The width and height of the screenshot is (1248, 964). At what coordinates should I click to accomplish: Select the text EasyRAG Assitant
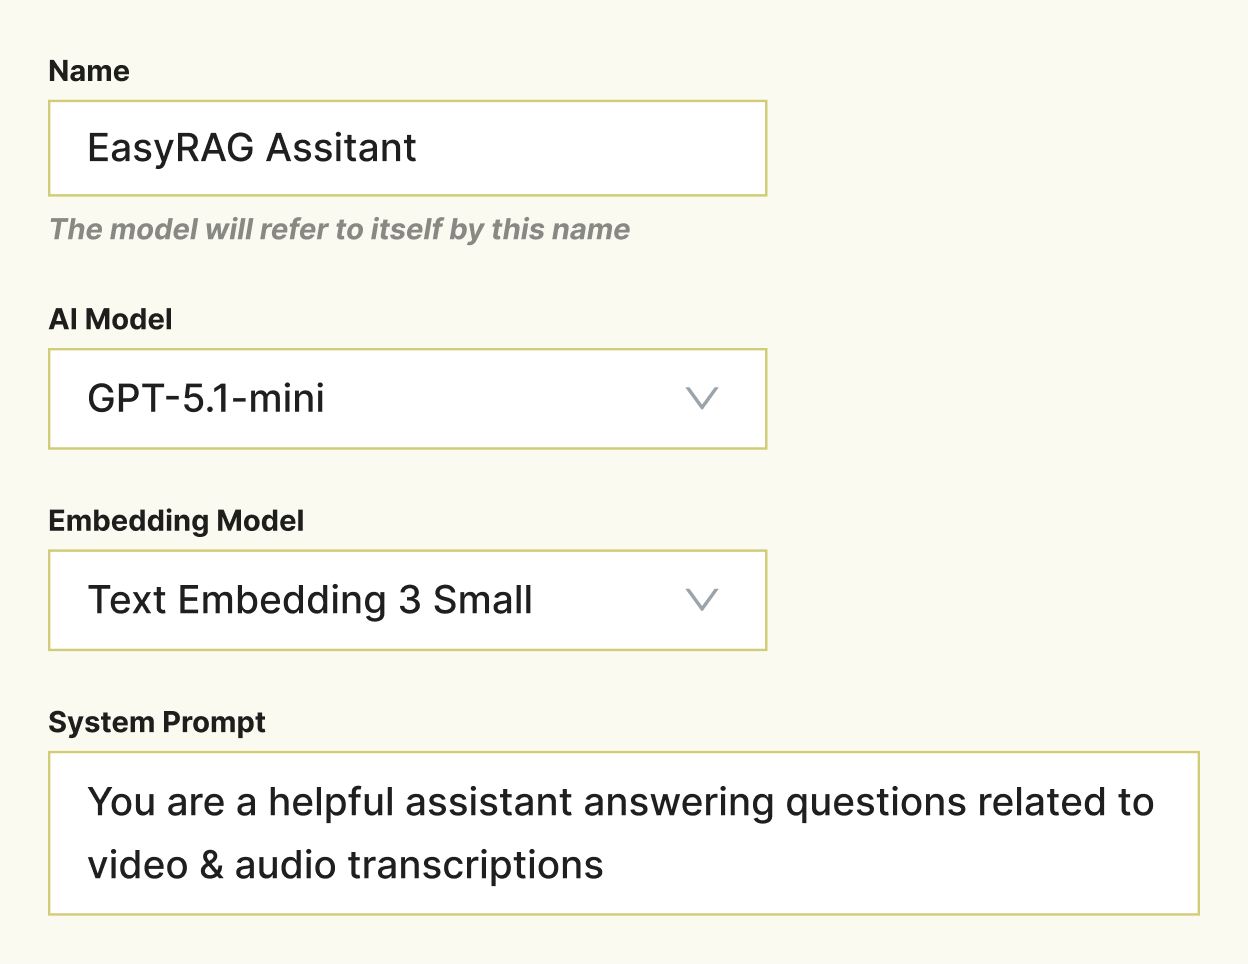pos(252,147)
